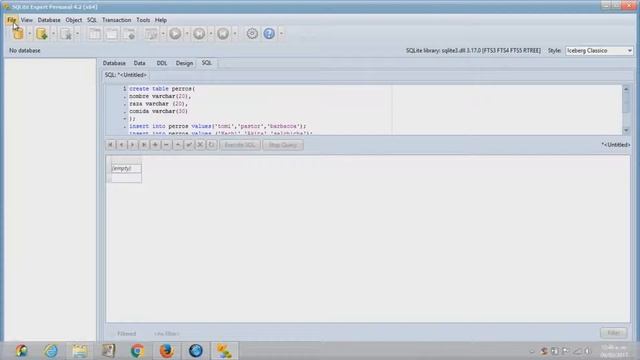
Task: Expand the arrow after the Help icon
Action: pyautogui.click(x=281, y=34)
